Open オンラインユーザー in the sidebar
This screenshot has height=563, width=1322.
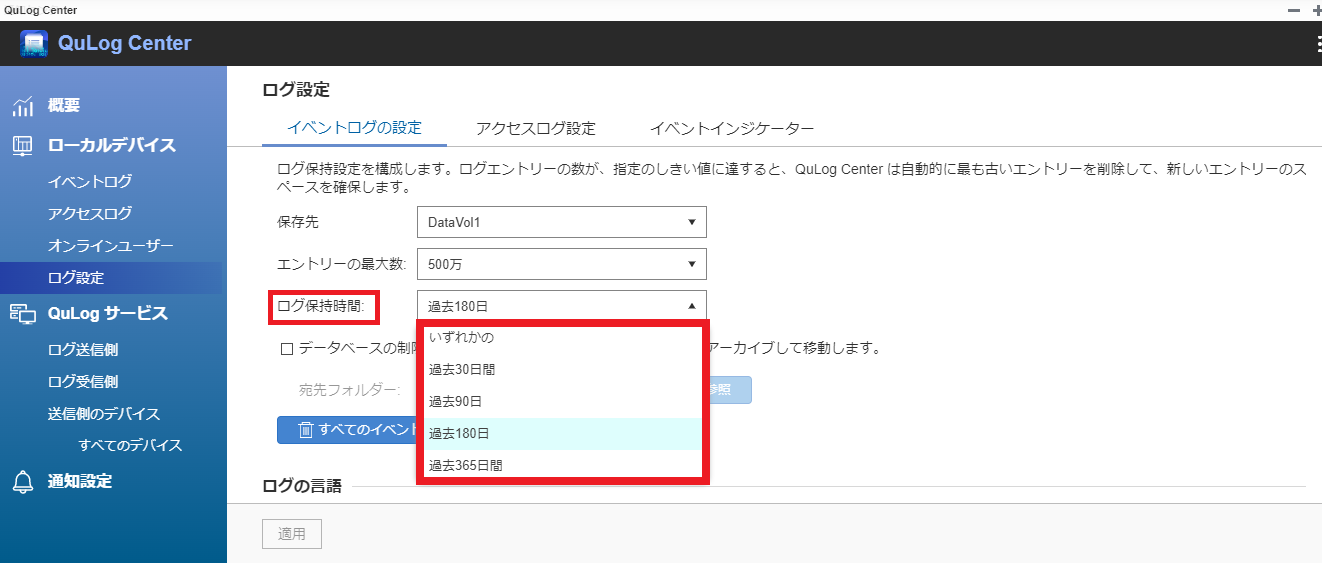(x=111, y=246)
